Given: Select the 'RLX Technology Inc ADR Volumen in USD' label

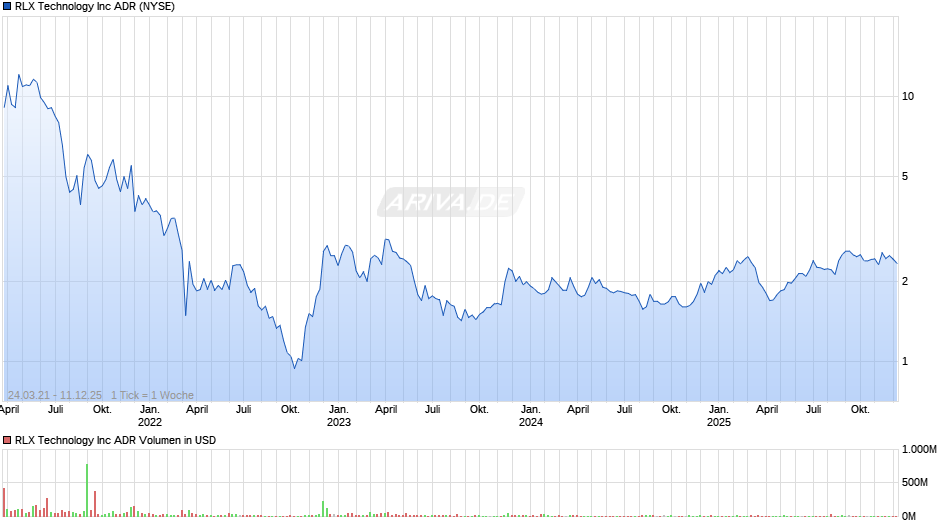Looking at the screenshot, I should click(x=115, y=440).
